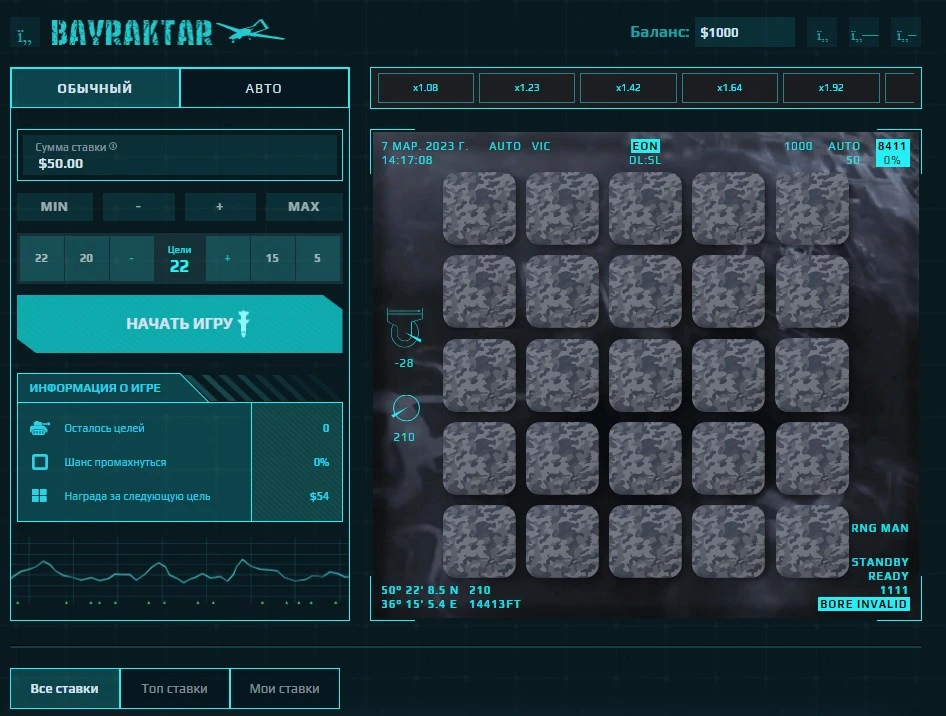Click the x1.23 multiplier box

(527, 88)
